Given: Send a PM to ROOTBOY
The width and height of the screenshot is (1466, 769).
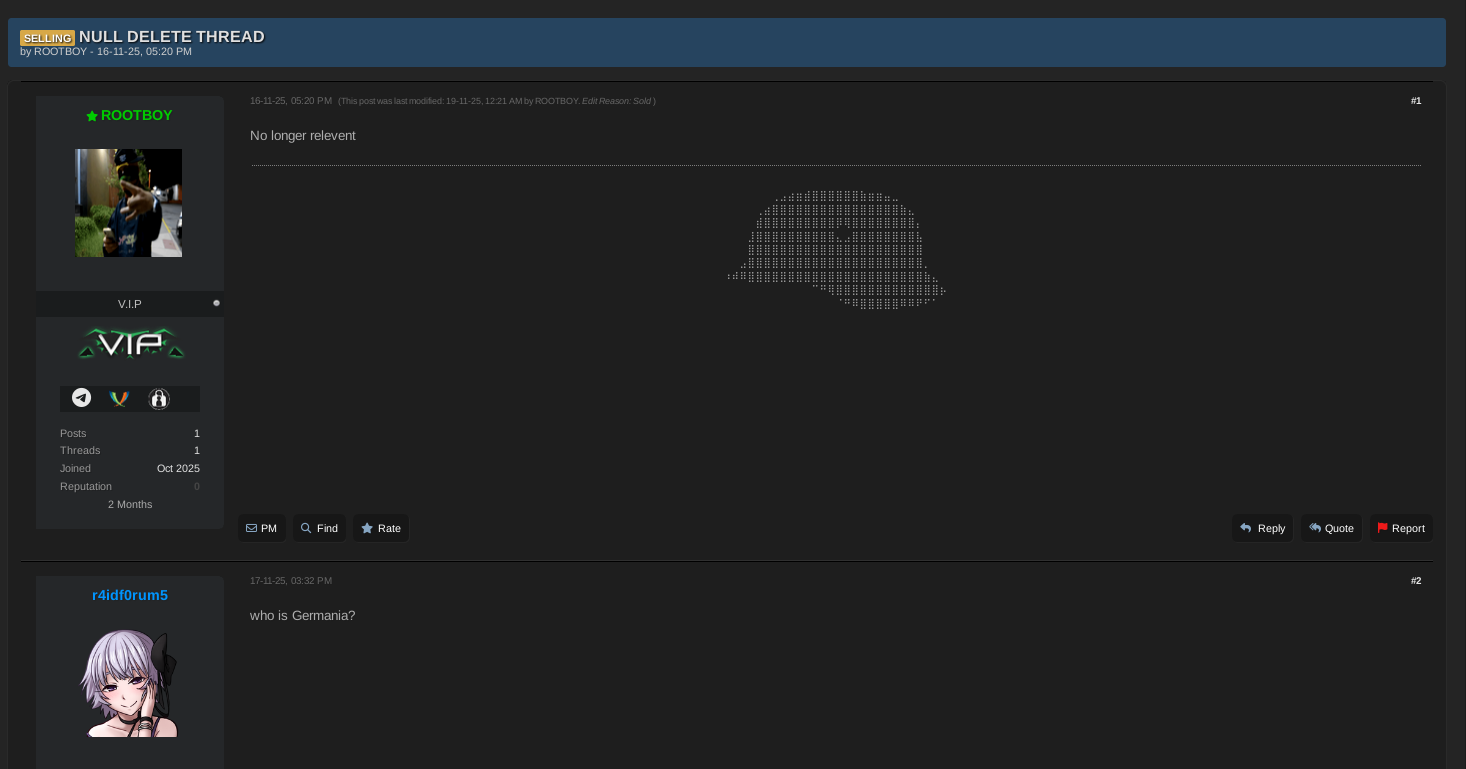Looking at the screenshot, I should point(261,528).
